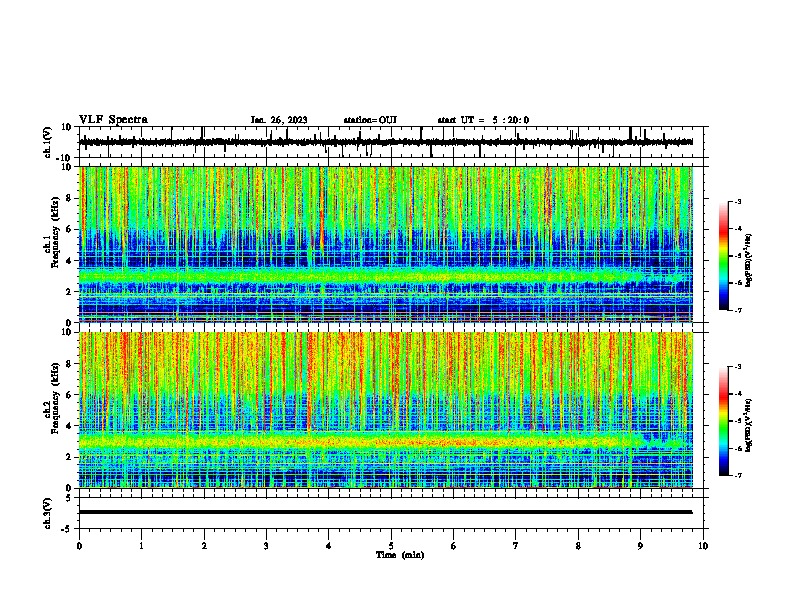
Task: Click the "-7" label on ch.1 colorbar
Action: 738,310
